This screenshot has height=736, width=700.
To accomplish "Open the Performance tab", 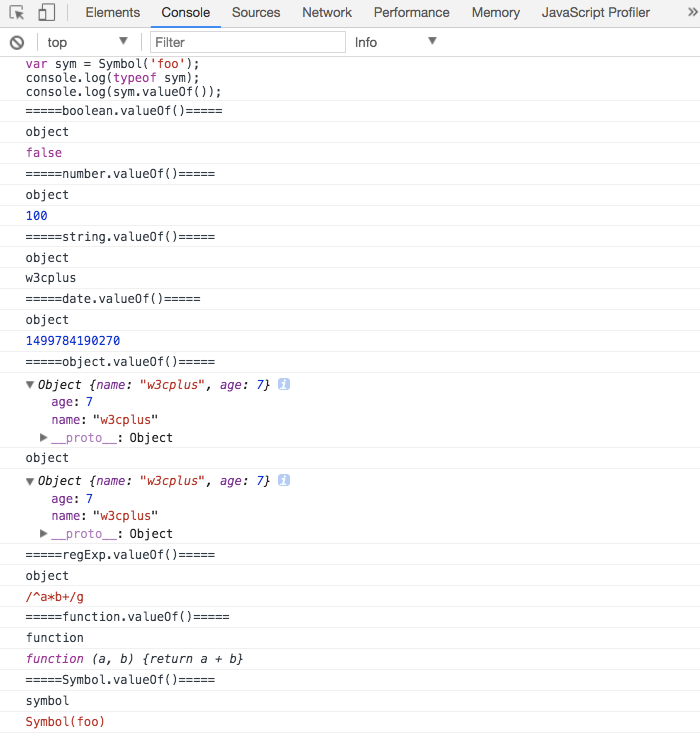I will [x=411, y=13].
